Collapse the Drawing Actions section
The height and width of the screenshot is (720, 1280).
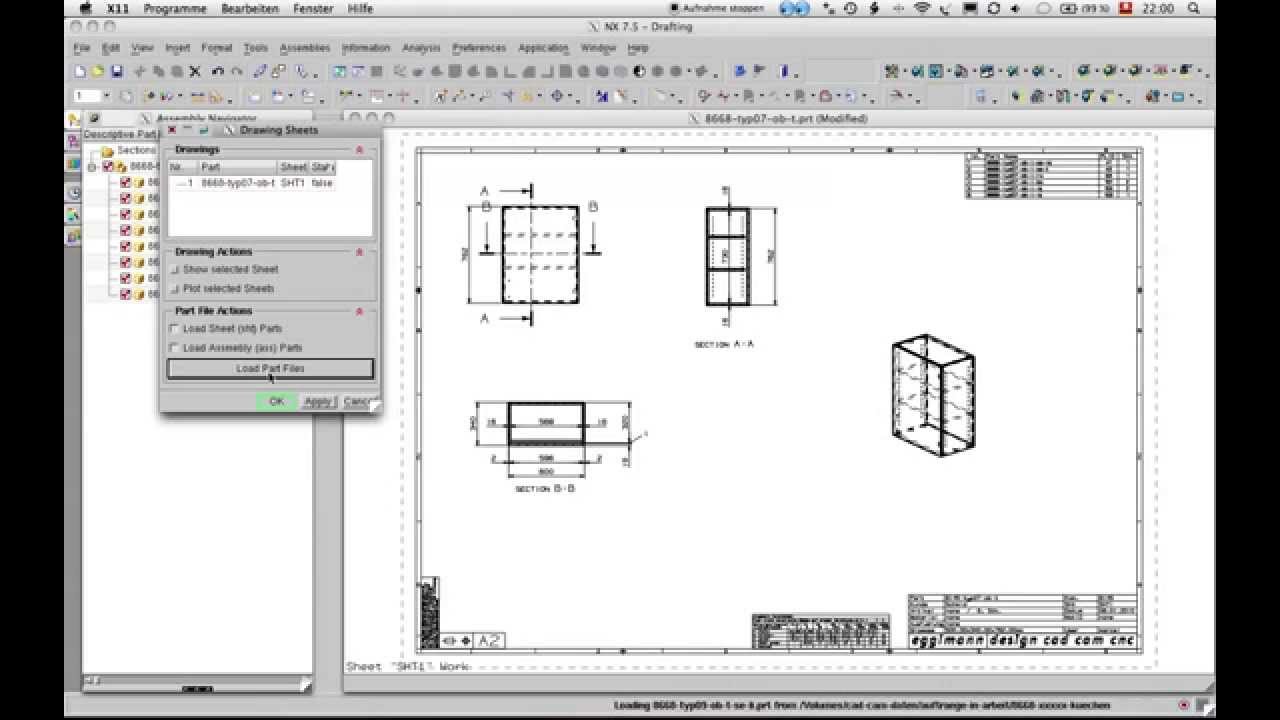(x=359, y=252)
